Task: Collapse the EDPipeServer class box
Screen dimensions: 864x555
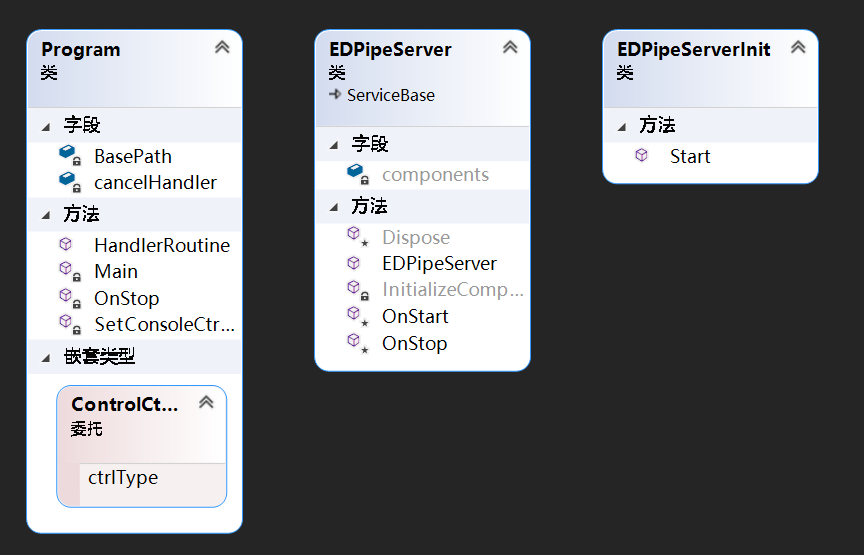Action: pos(510,47)
